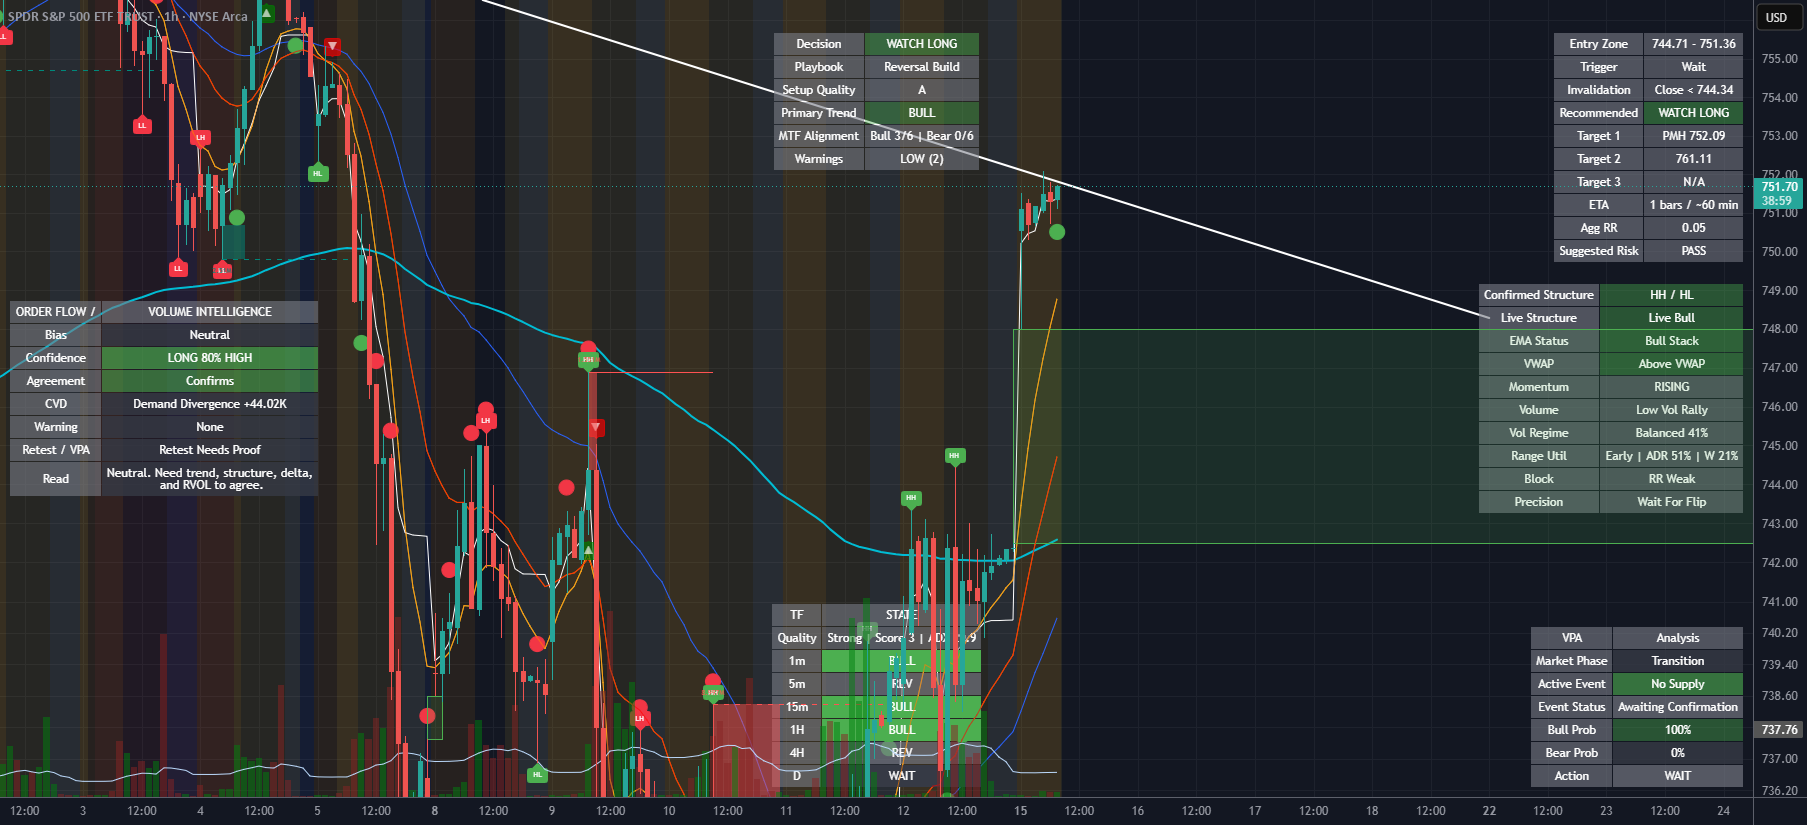Click the WATCH LONG decision cell

click(921, 44)
